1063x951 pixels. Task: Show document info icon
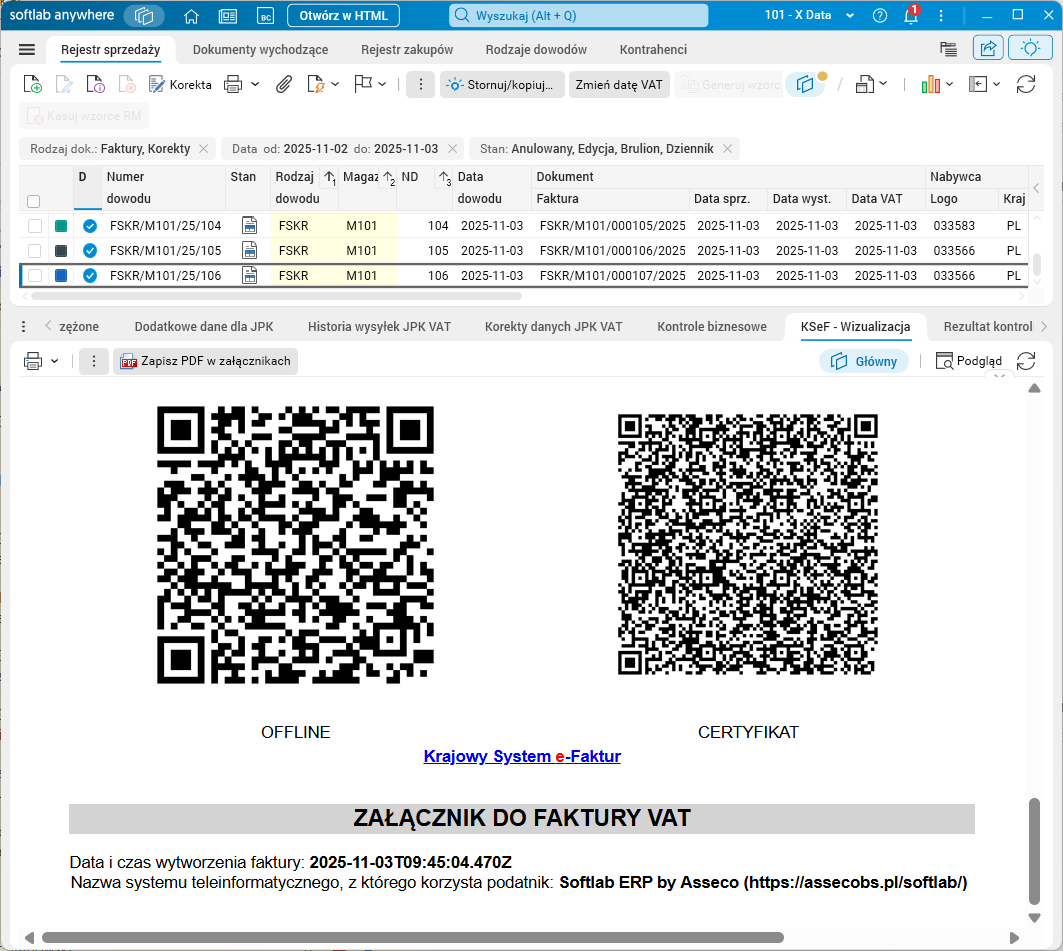click(x=95, y=85)
